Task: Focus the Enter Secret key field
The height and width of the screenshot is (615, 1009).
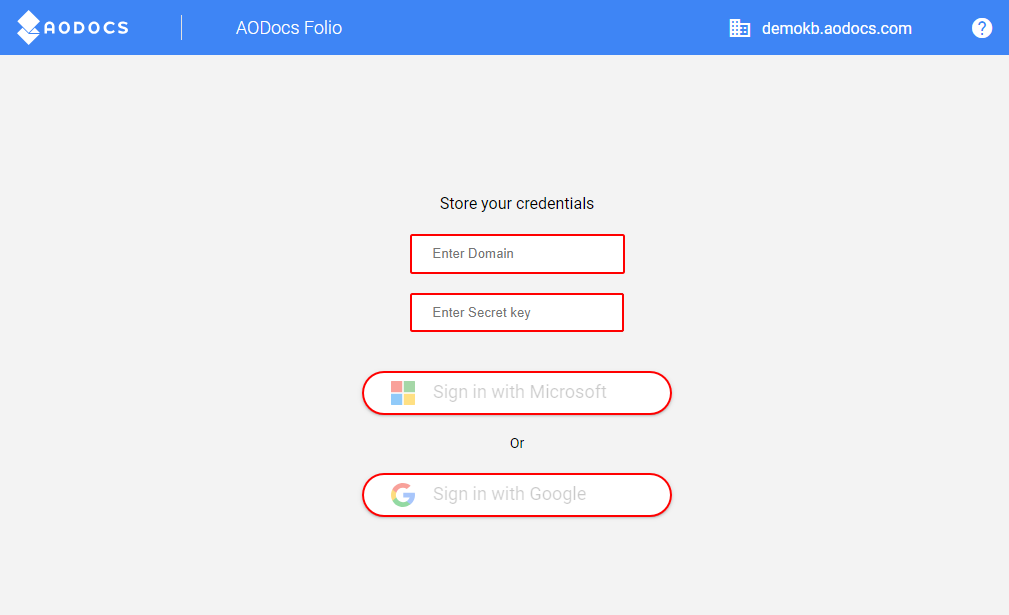Action: coord(516,312)
